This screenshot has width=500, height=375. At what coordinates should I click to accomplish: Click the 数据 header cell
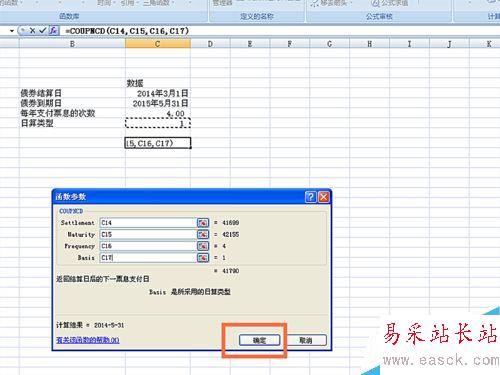point(158,83)
